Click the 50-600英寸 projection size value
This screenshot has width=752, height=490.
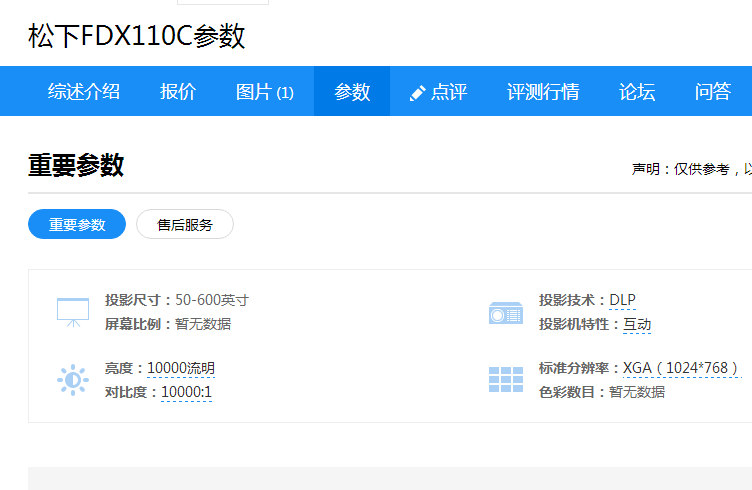pyautogui.click(x=212, y=300)
